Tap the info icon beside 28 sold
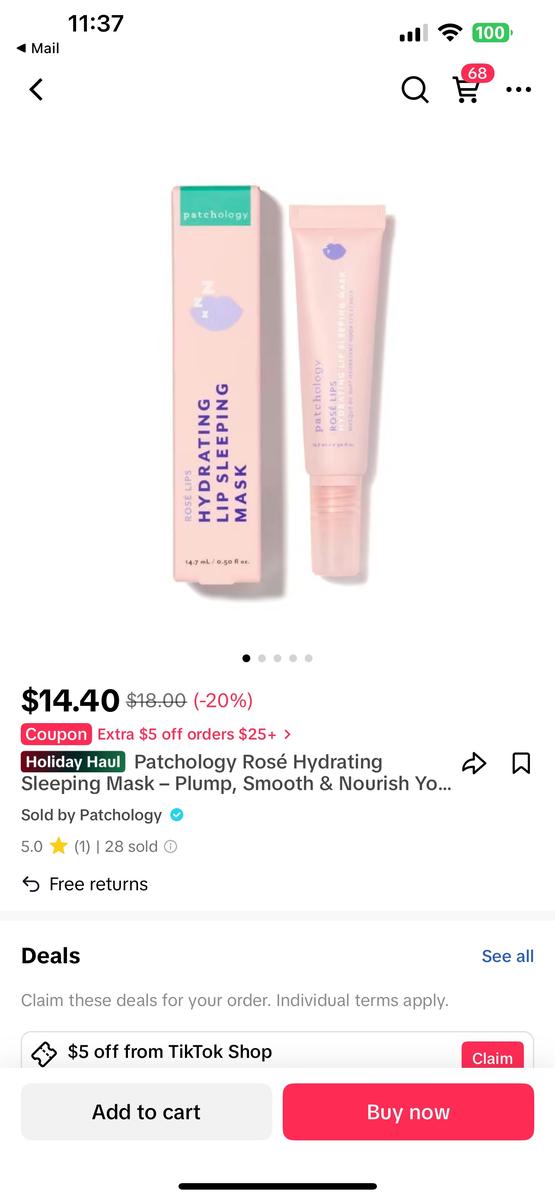 point(170,846)
